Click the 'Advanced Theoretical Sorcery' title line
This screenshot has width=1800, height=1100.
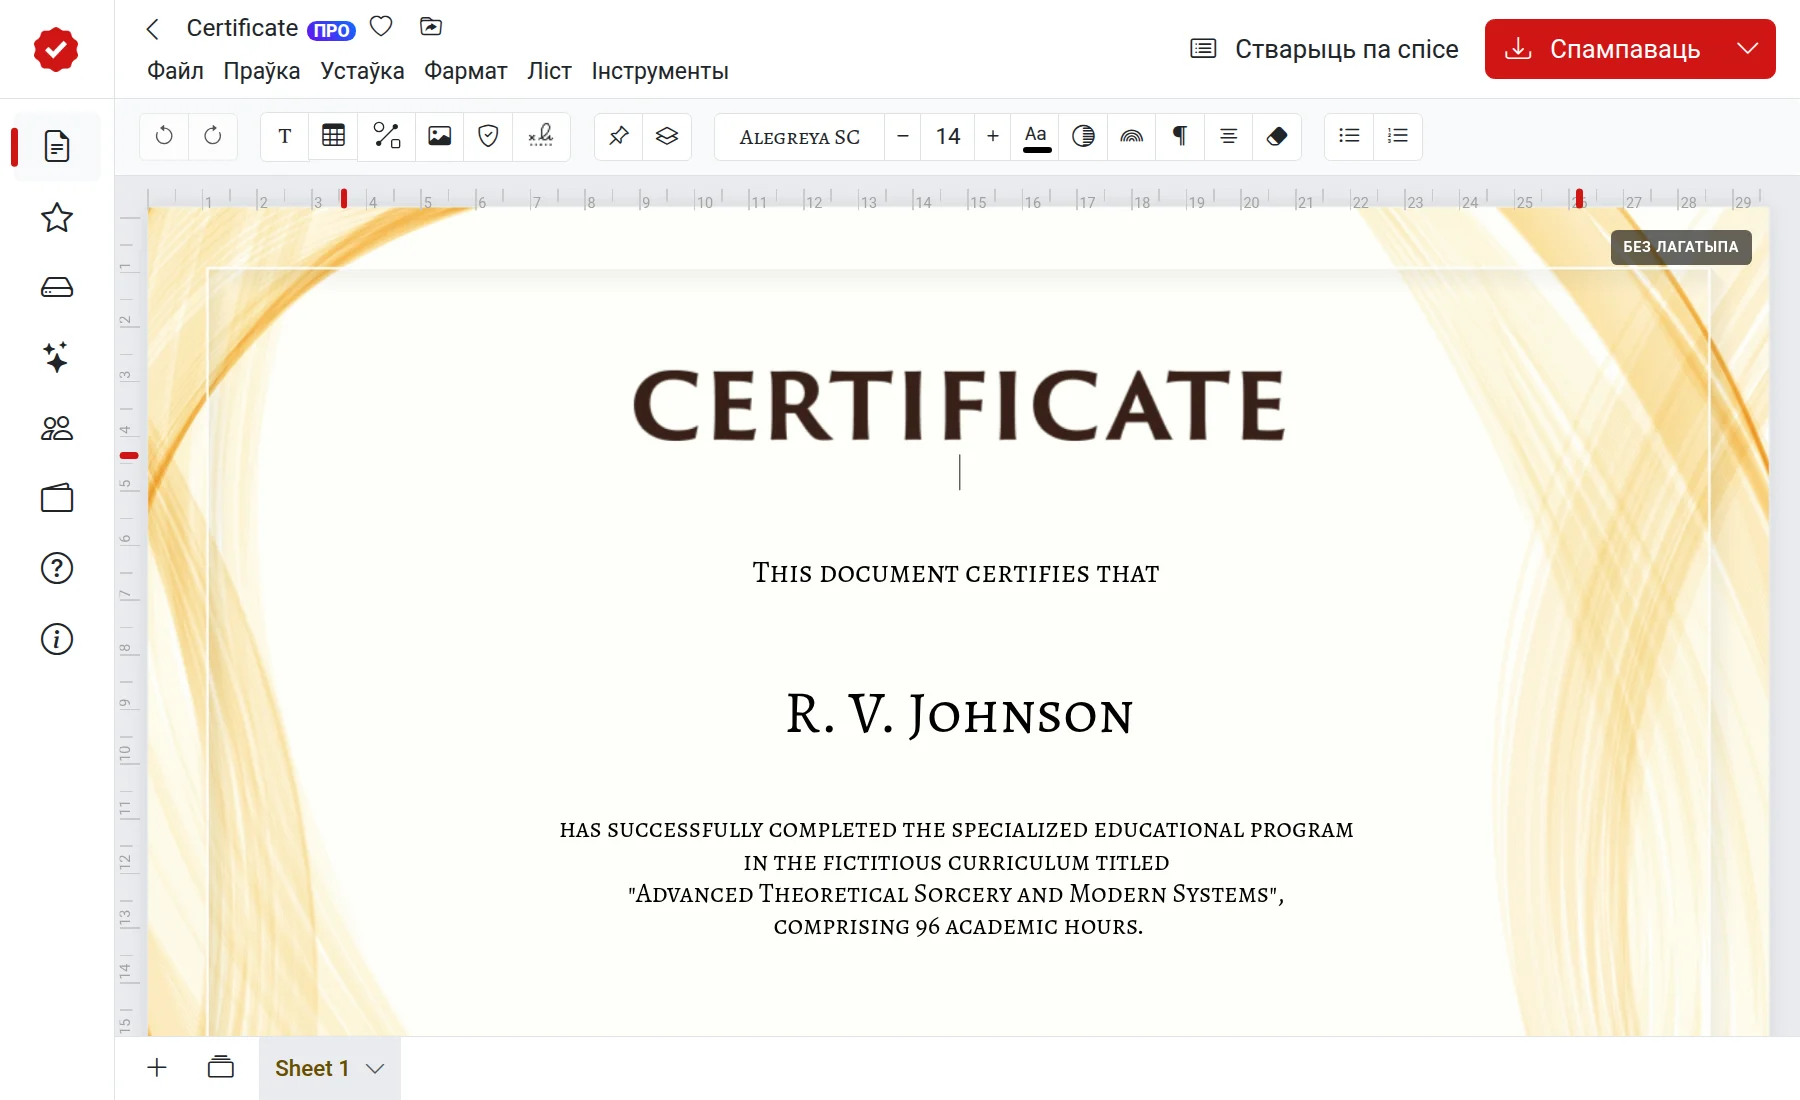(x=956, y=894)
